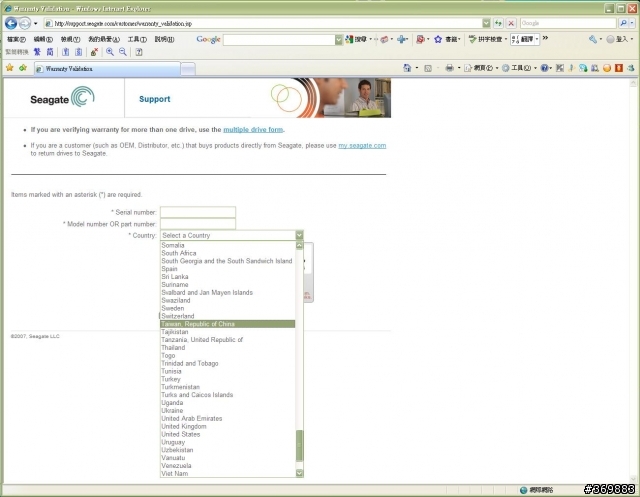Click the RSS feeds icon in command bar

(428, 68)
